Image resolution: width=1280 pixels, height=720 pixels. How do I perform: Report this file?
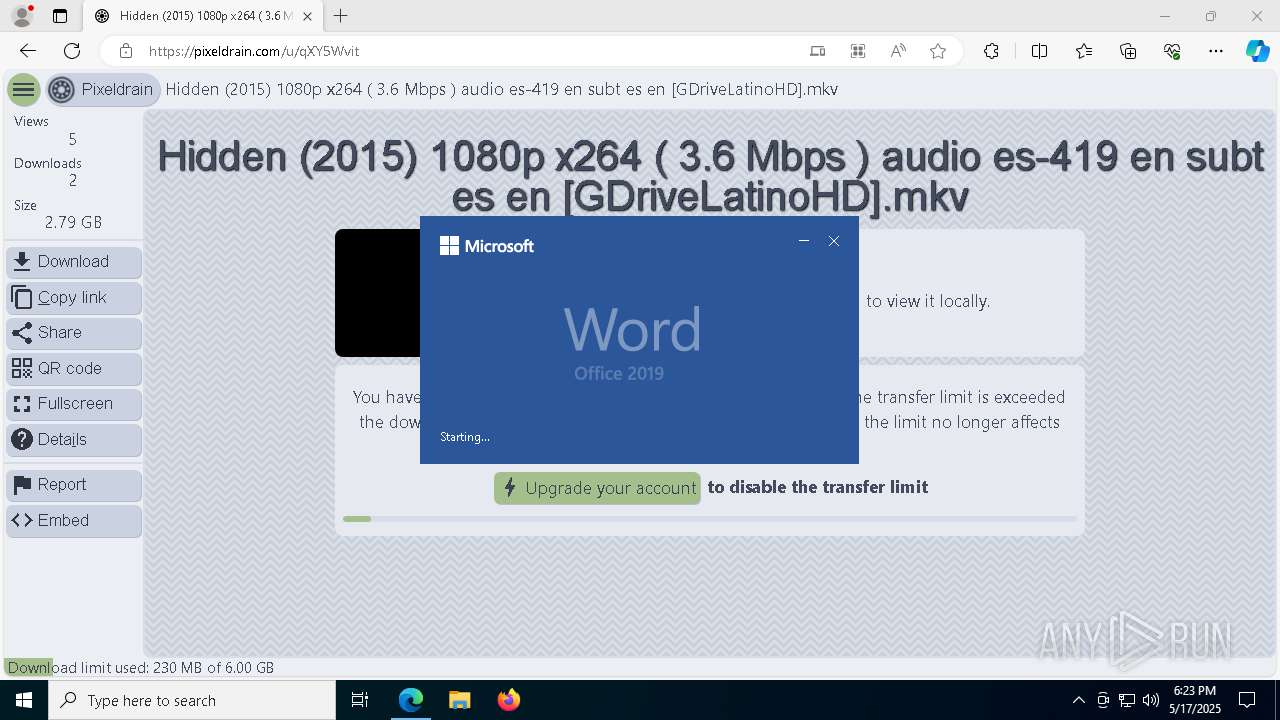pos(74,485)
